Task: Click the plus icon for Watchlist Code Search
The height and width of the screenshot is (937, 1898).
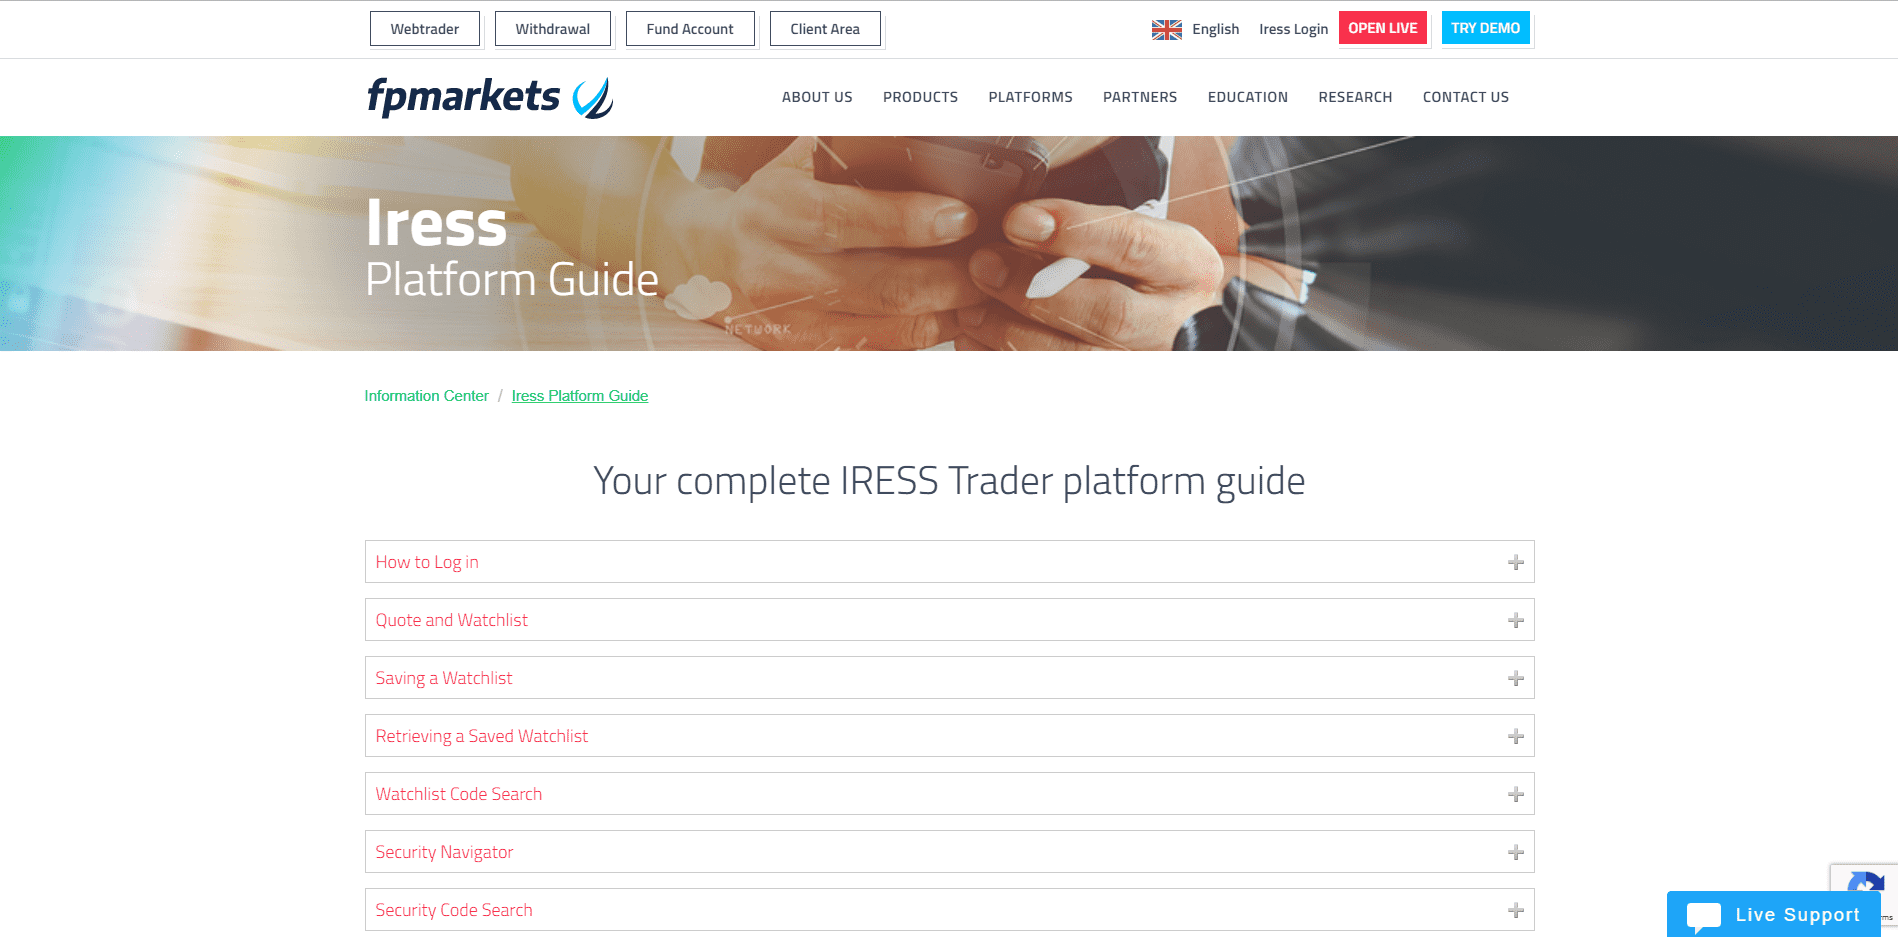Action: (1516, 794)
